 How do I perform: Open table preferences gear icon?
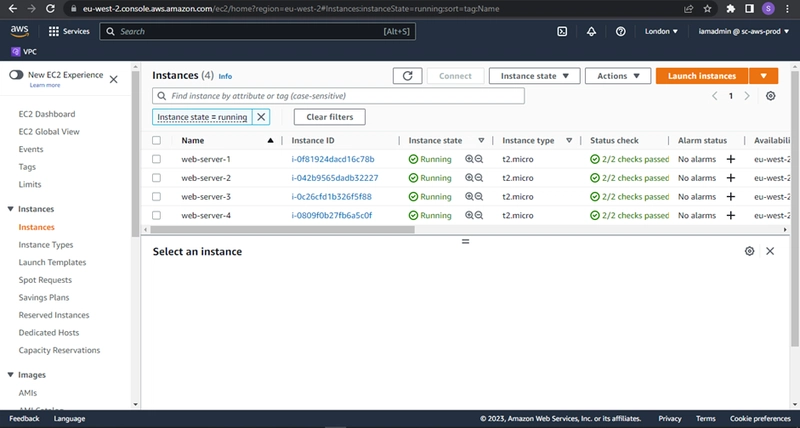pos(770,96)
